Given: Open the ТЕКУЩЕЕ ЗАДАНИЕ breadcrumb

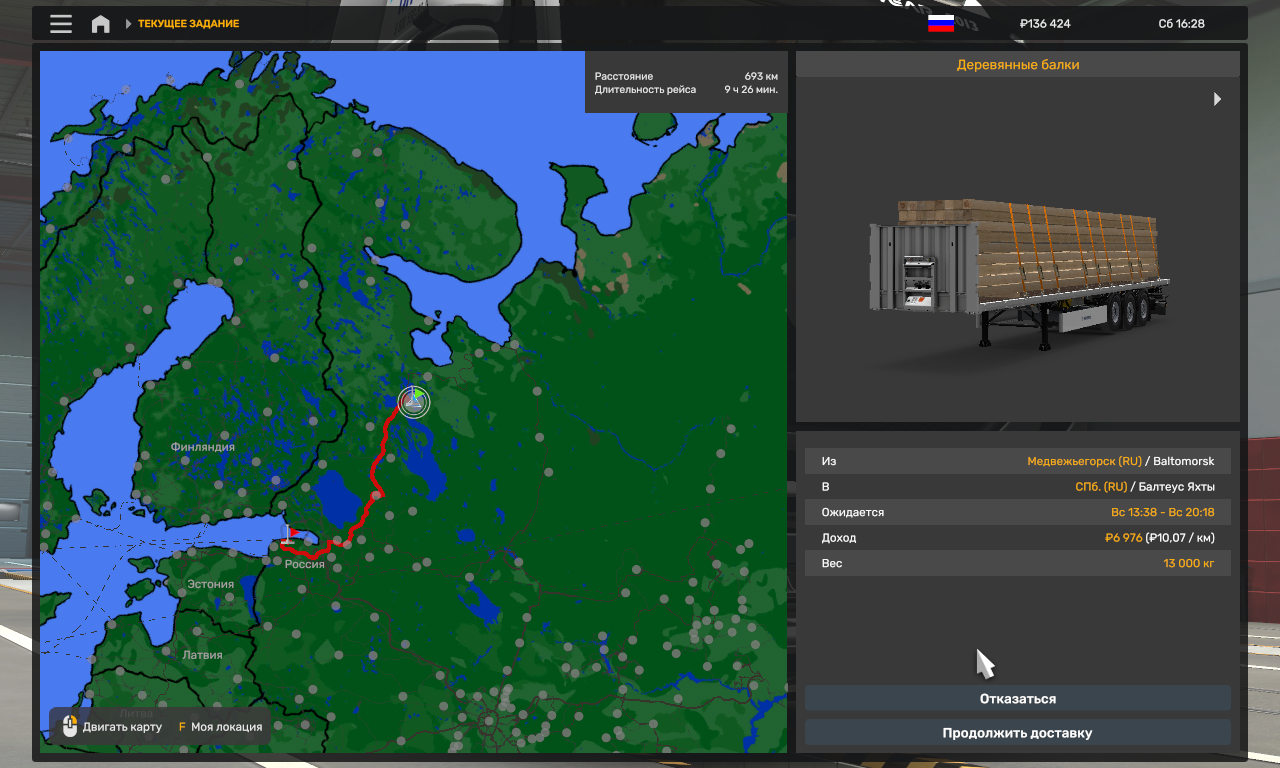Looking at the screenshot, I should [188, 24].
